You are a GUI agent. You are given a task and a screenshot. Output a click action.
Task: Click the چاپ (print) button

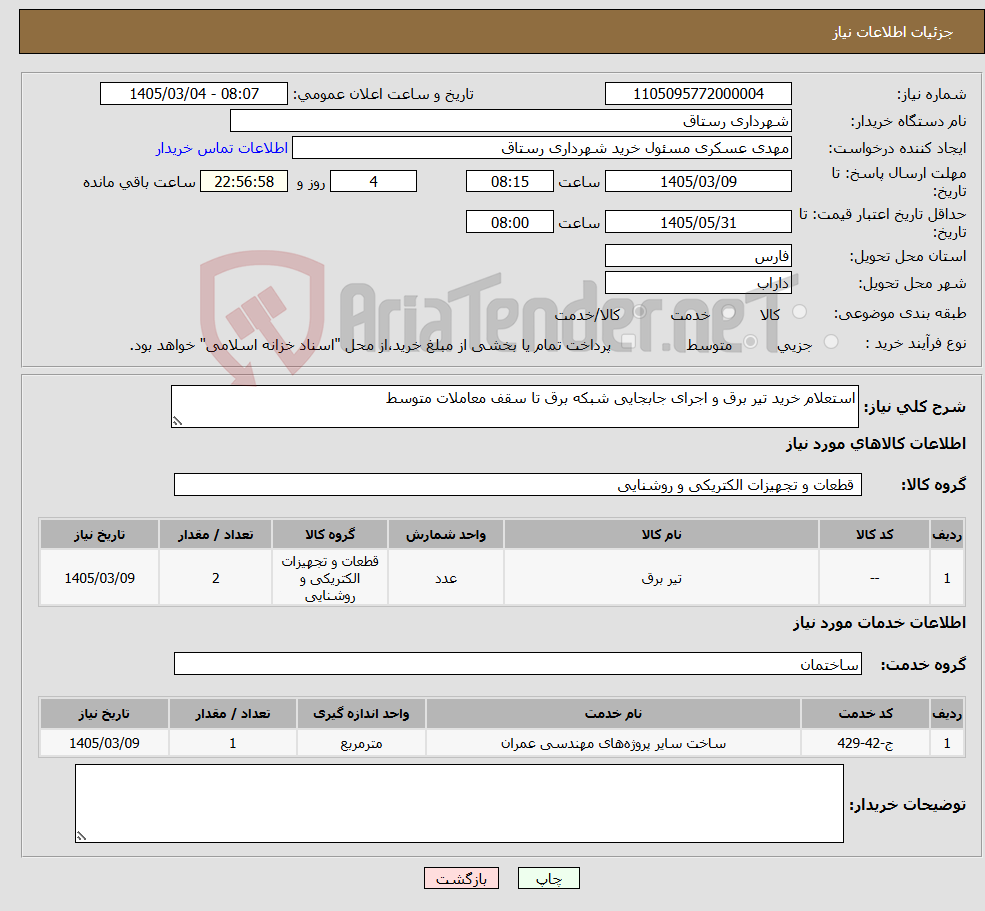point(548,878)
